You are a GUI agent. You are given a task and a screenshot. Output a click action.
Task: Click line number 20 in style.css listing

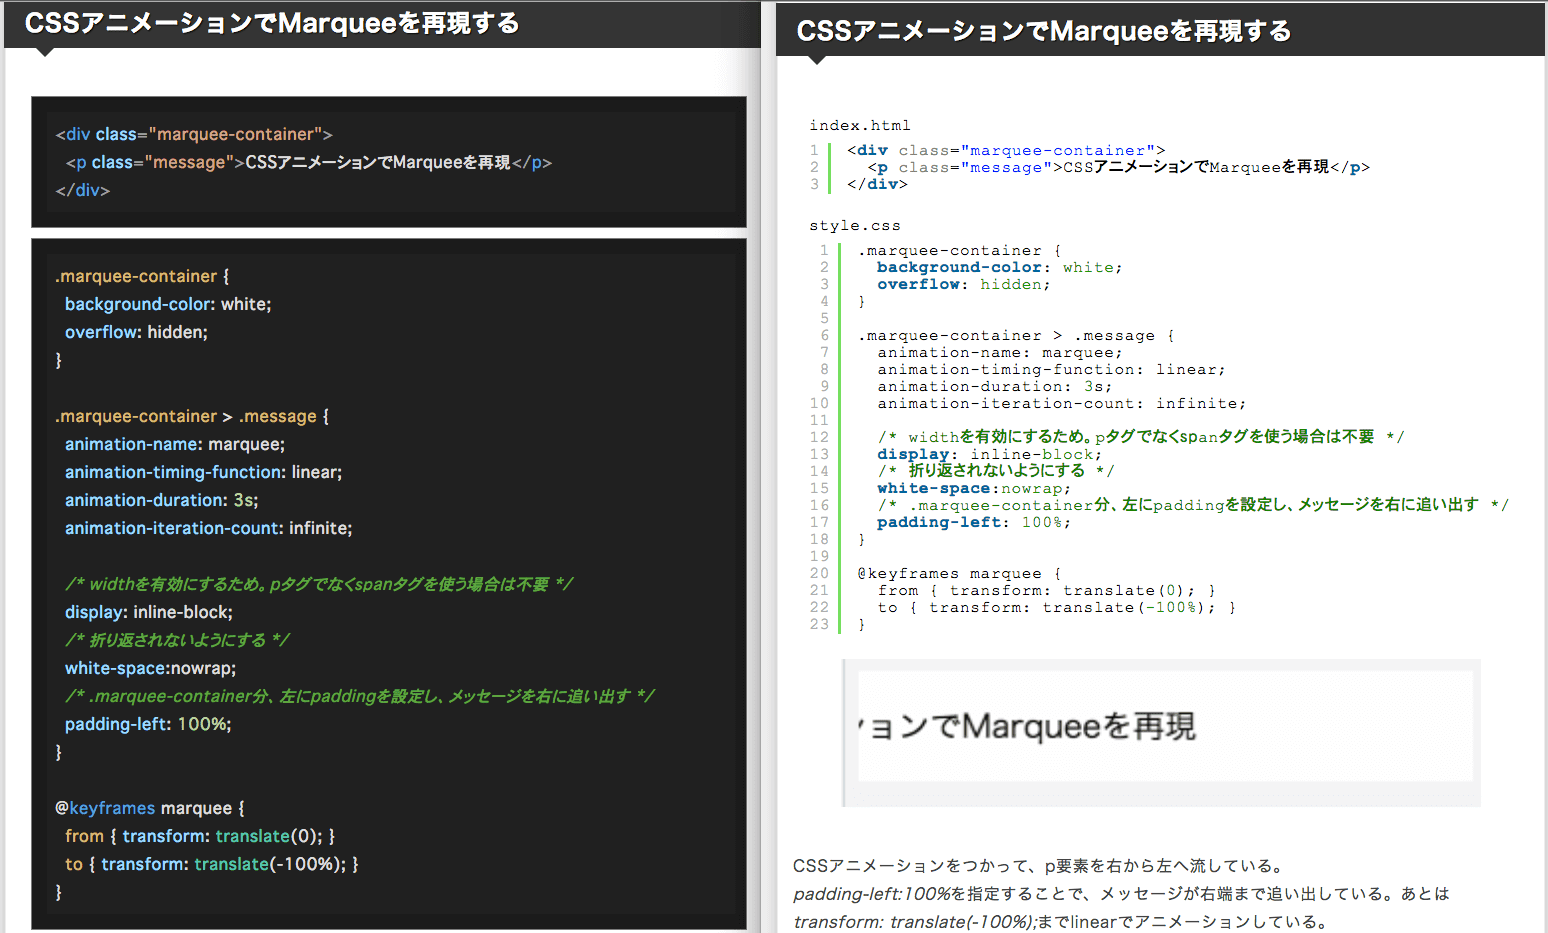pyautogui.click(x=819, y=573)
